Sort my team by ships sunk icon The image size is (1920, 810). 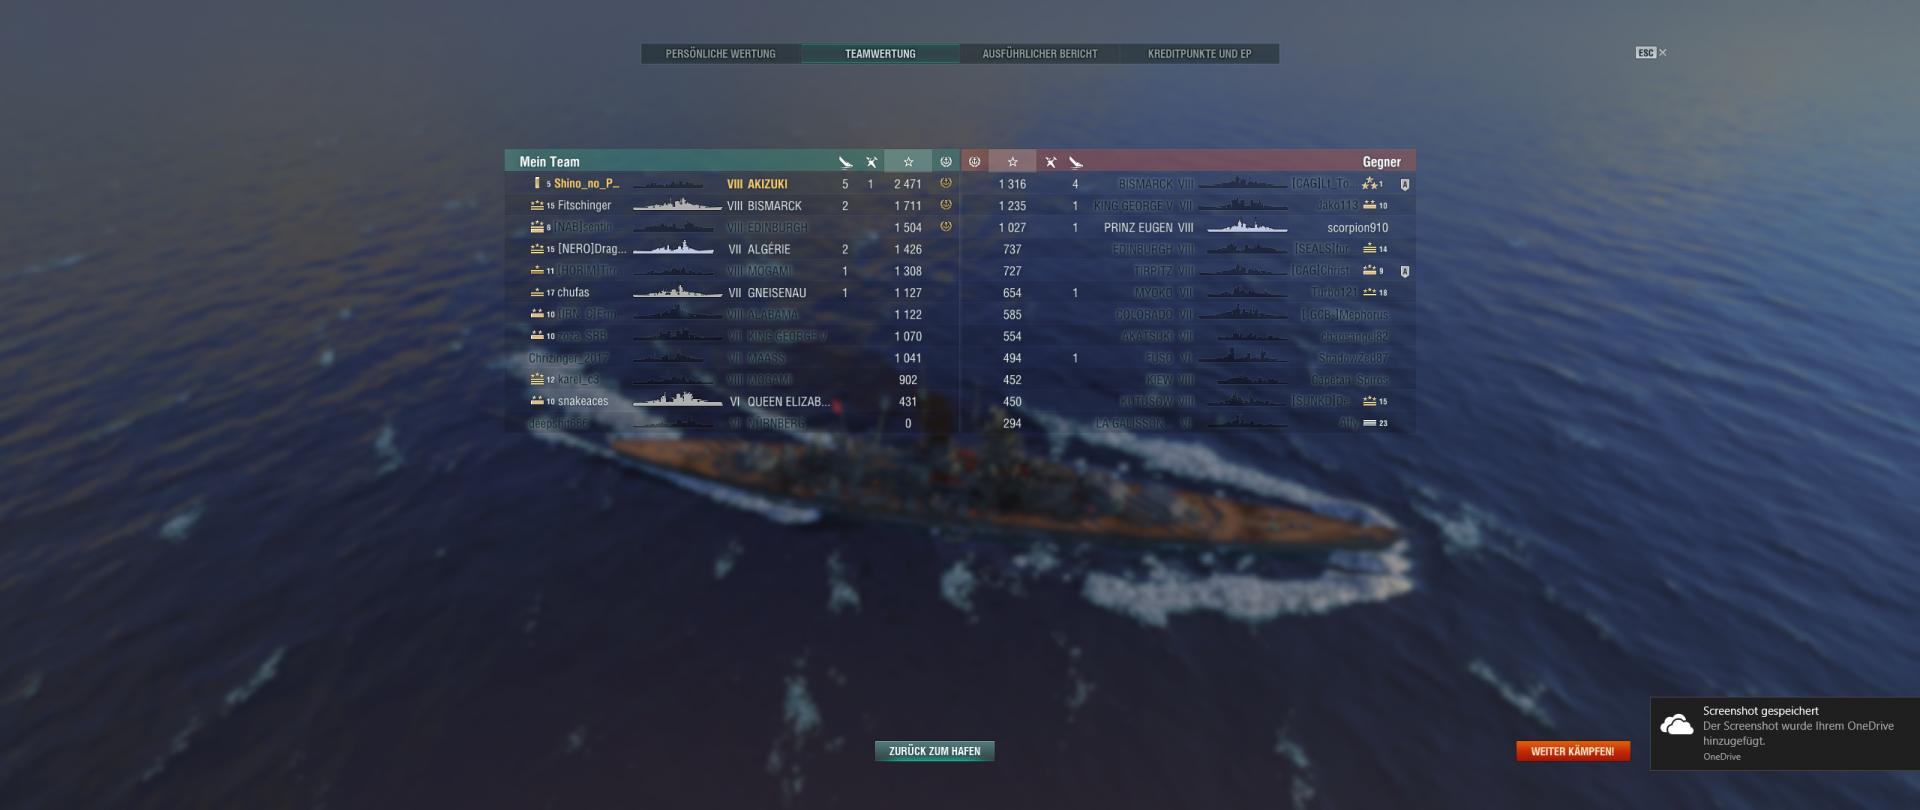click(845, 162)
